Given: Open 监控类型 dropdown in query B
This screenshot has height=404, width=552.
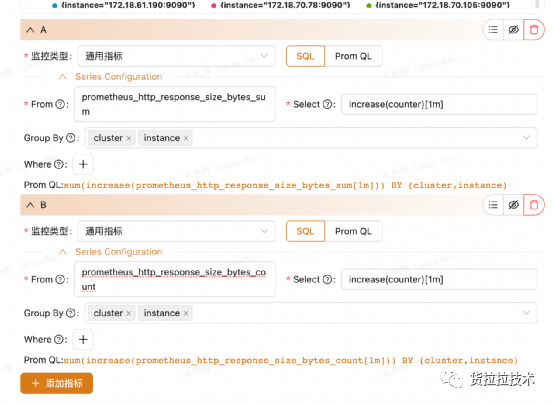Looking at the screenshot, I should click(x=176, y=231).
